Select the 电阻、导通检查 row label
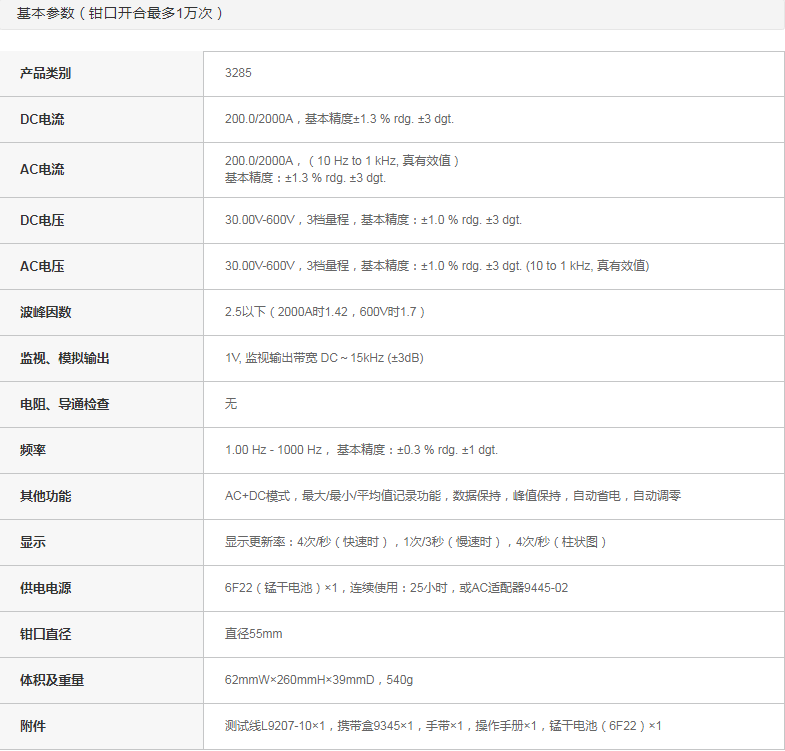The image size is (785, 751). click(65, 405)
